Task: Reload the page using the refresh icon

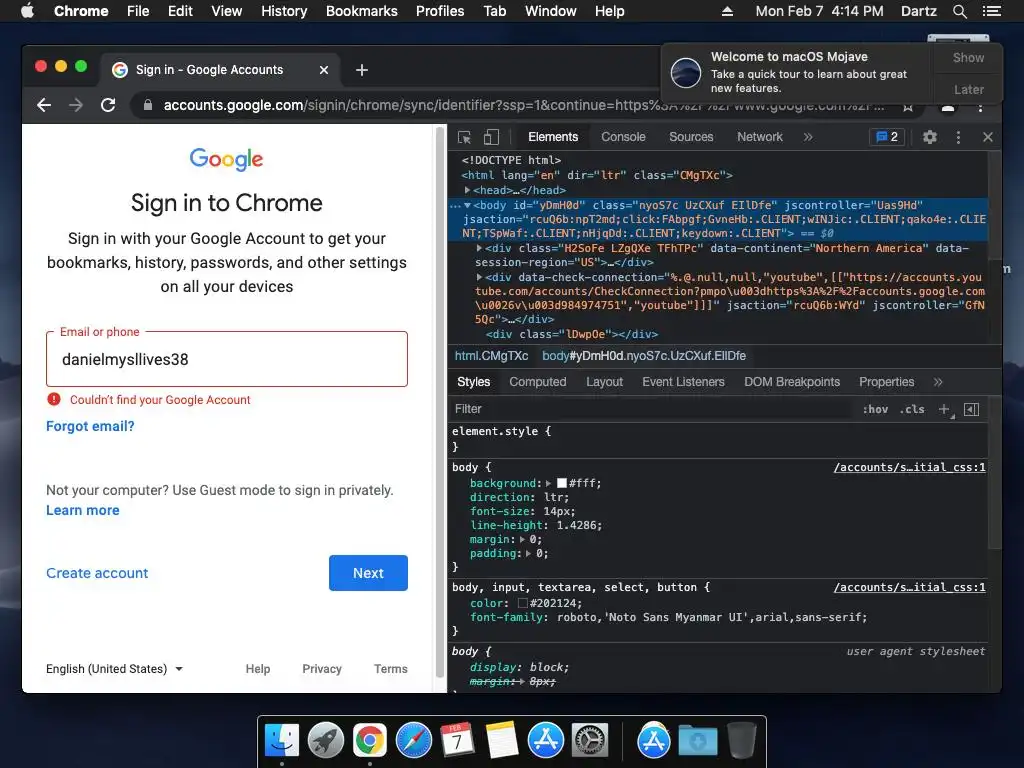Action: pyautogui.click(x=108, y=104)
